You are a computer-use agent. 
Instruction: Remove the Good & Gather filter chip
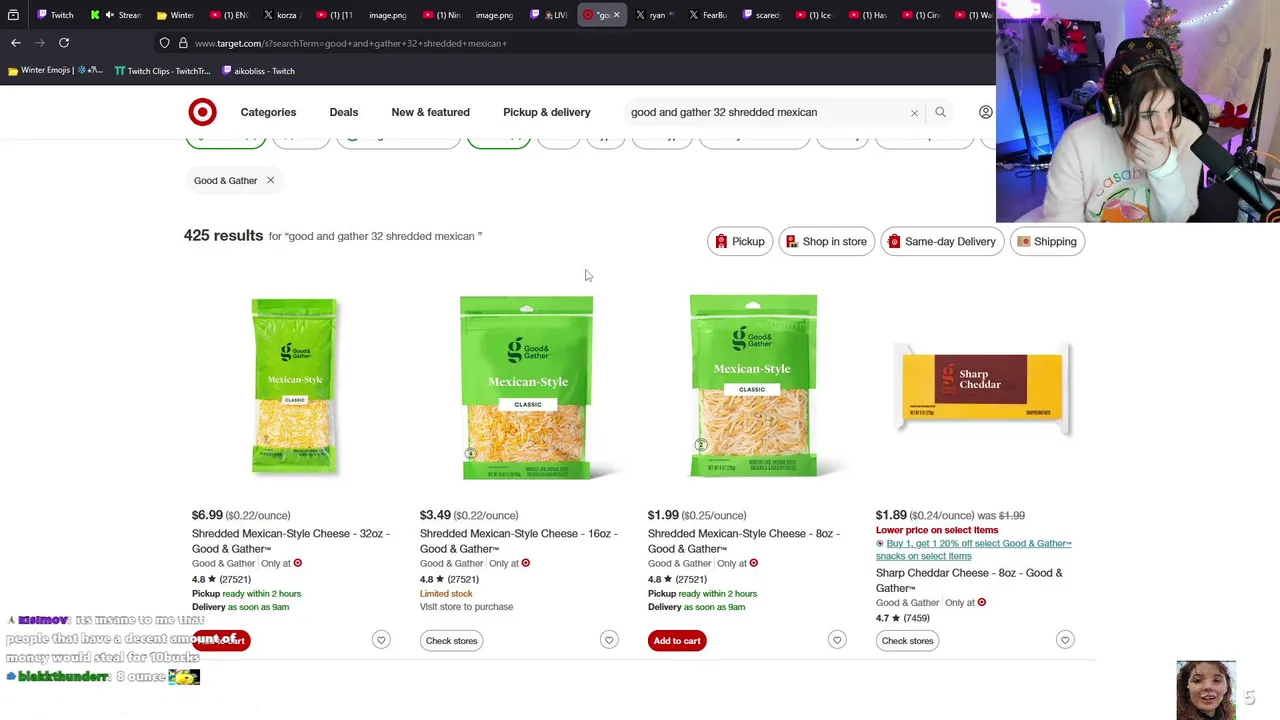tap(270, 180)
